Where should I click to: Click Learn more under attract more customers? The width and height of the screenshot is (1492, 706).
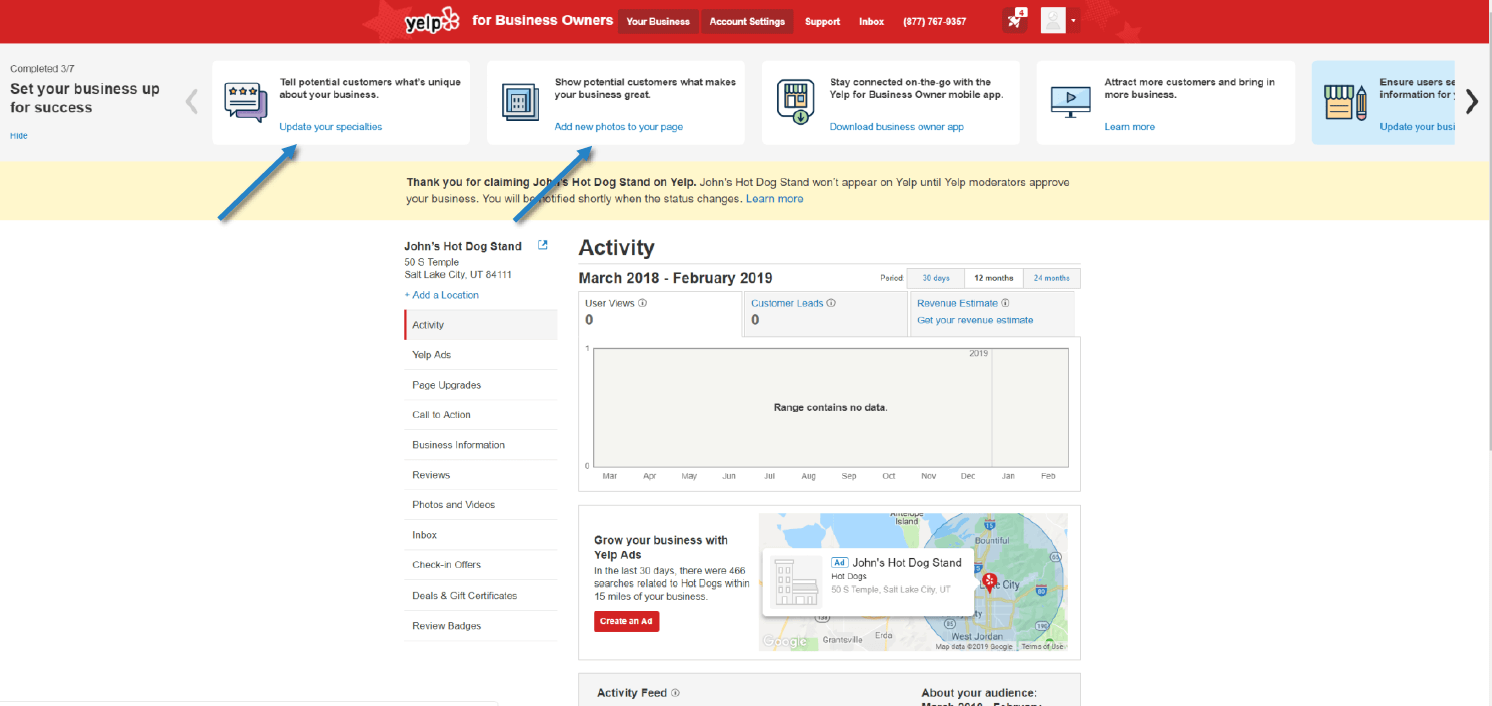click(x=1129, y=127)
